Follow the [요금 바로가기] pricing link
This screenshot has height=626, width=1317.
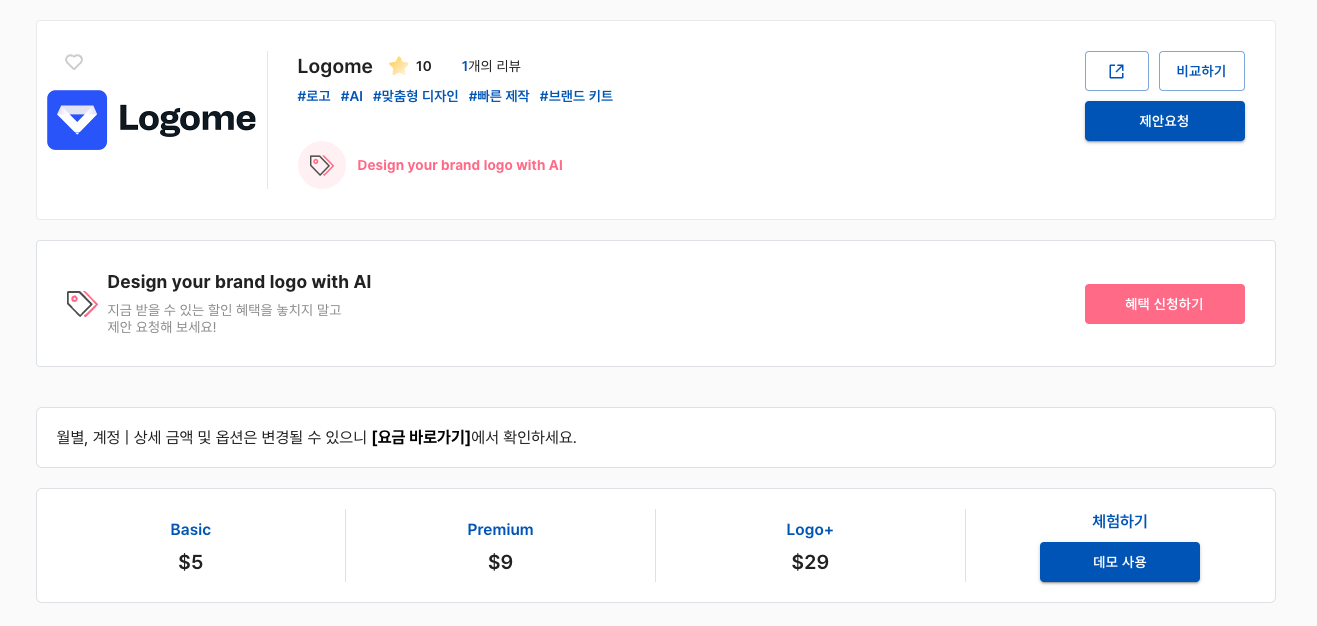tap(421, 437)
